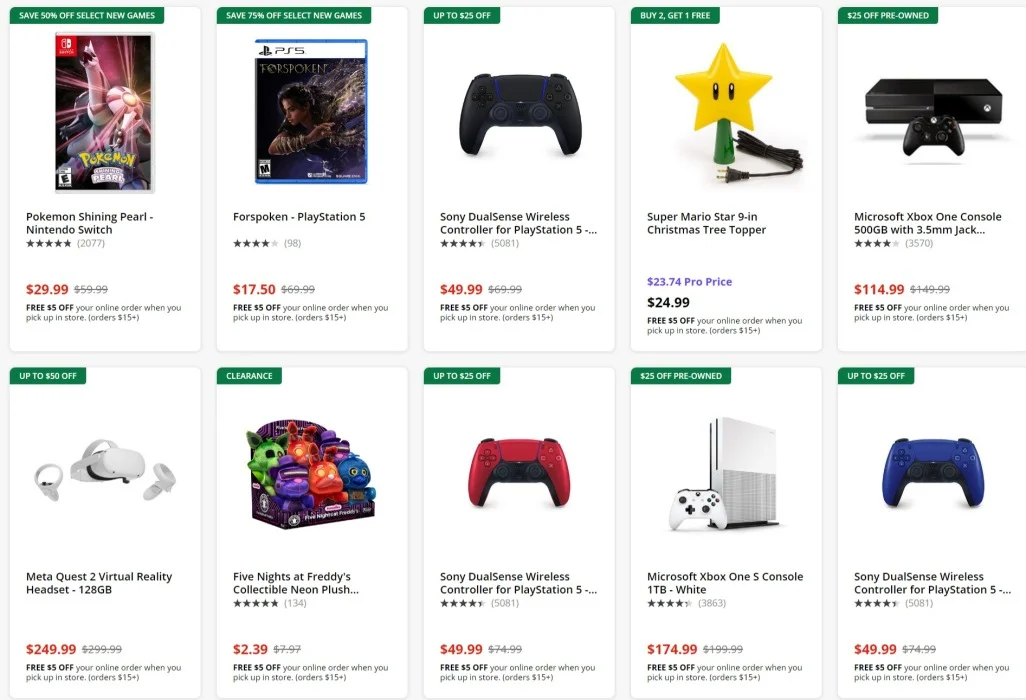Click the "Save 75% Off Select New Games" badge
This screenshot has height=700, width=1026.
[x=294, y=16]
